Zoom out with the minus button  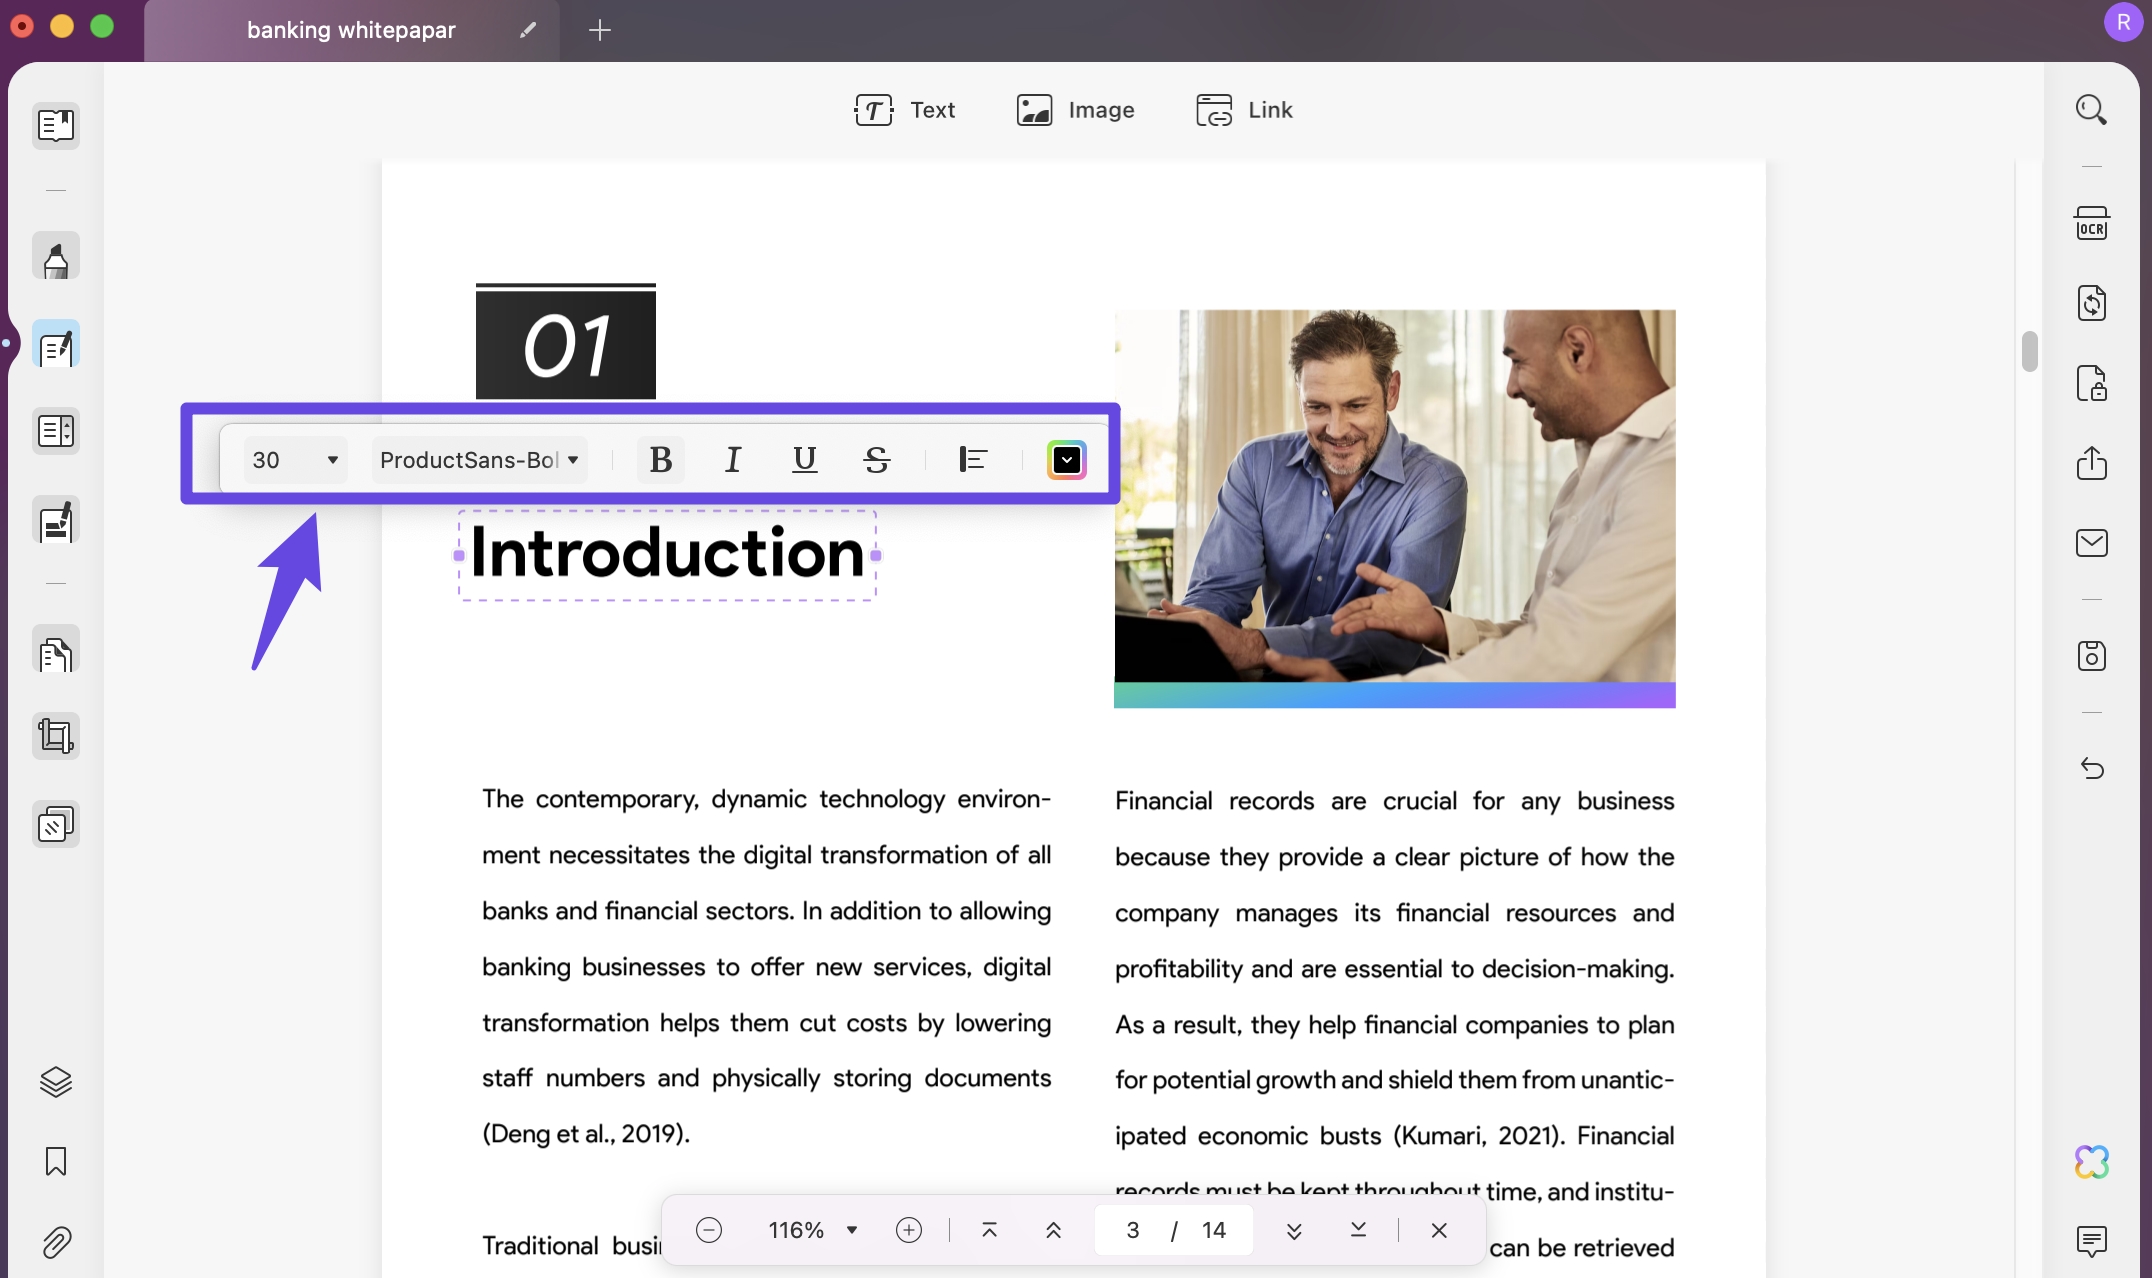coord(708,1230)
